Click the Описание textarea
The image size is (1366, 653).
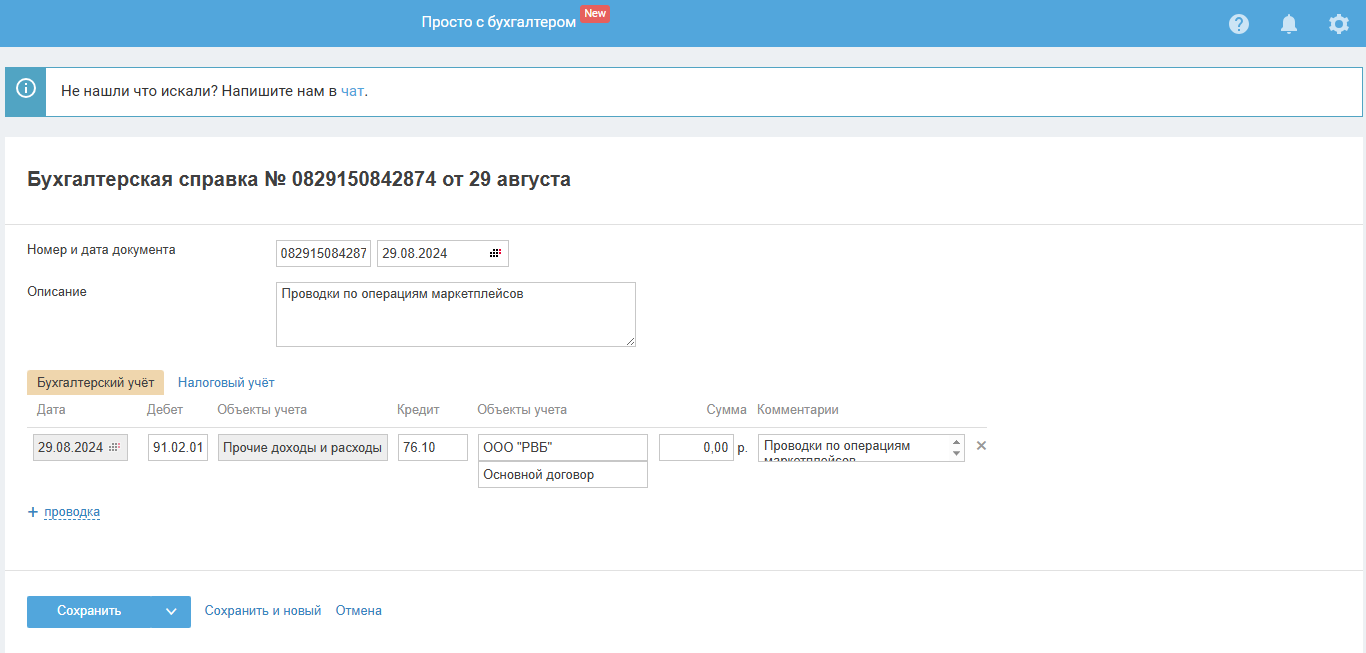(456, 315)
